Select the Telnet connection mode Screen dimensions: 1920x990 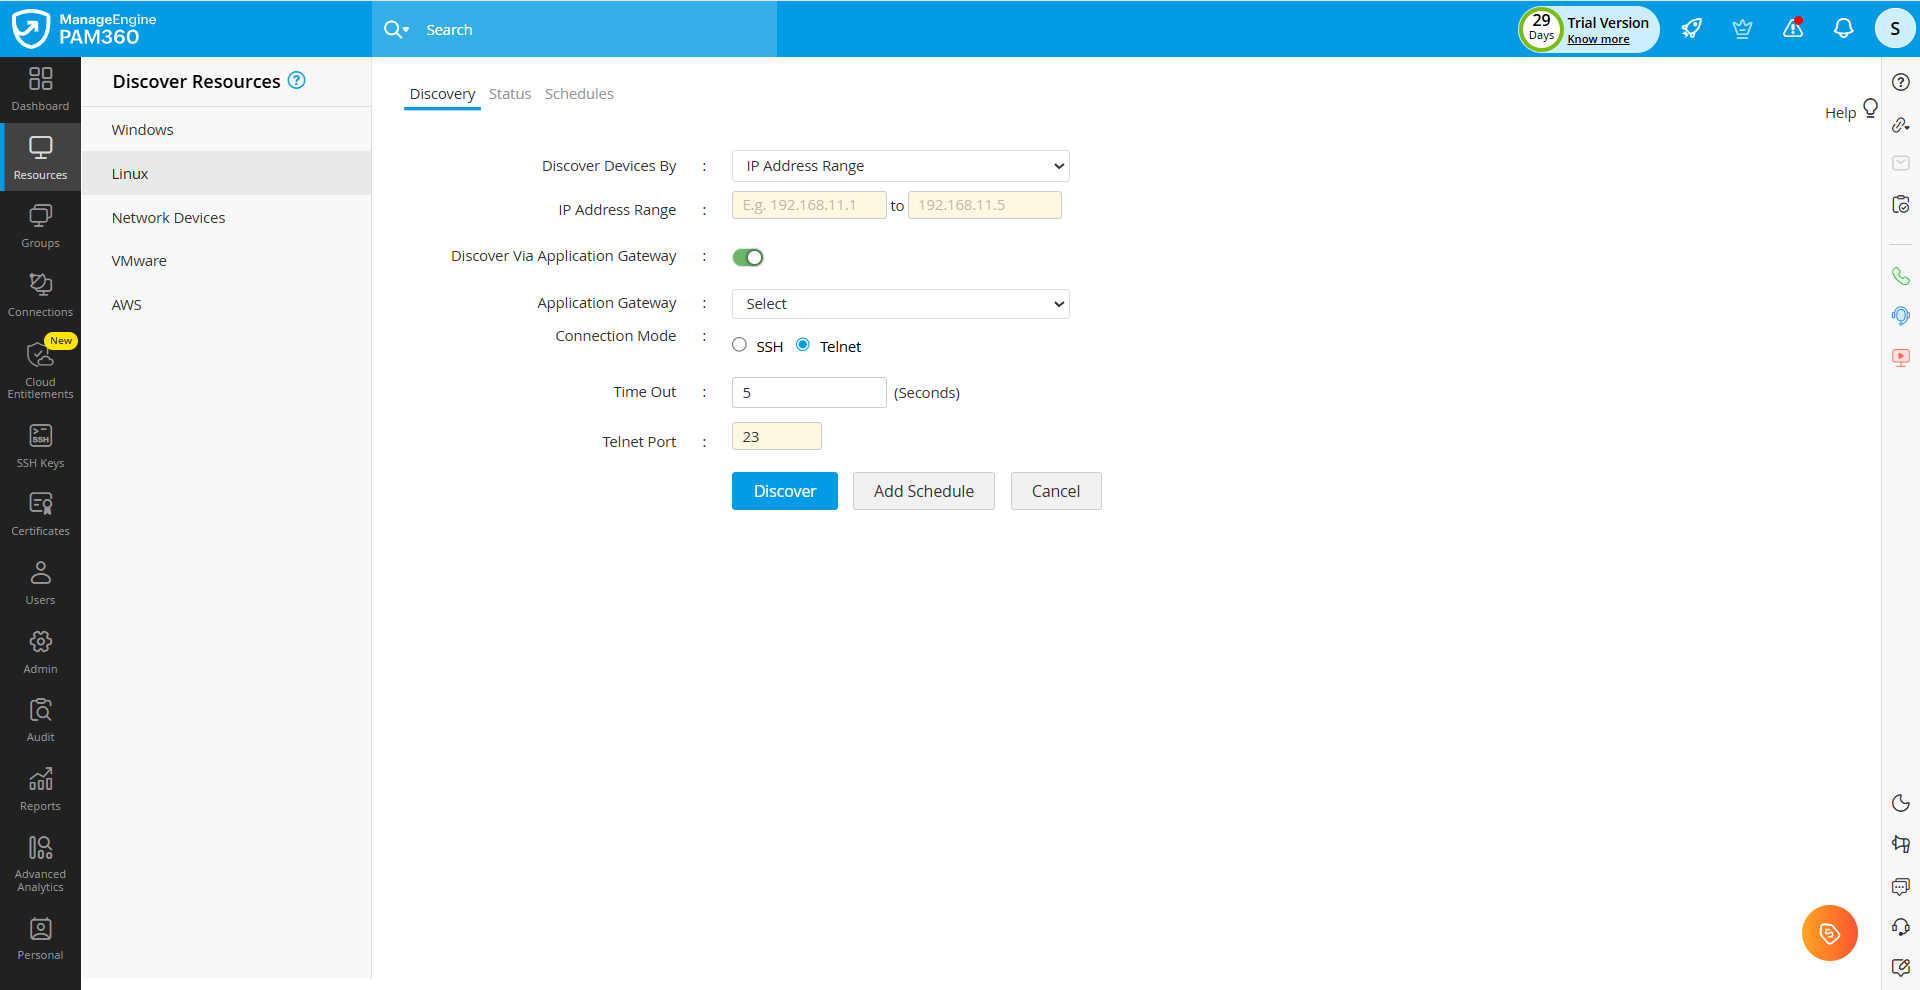803,345
